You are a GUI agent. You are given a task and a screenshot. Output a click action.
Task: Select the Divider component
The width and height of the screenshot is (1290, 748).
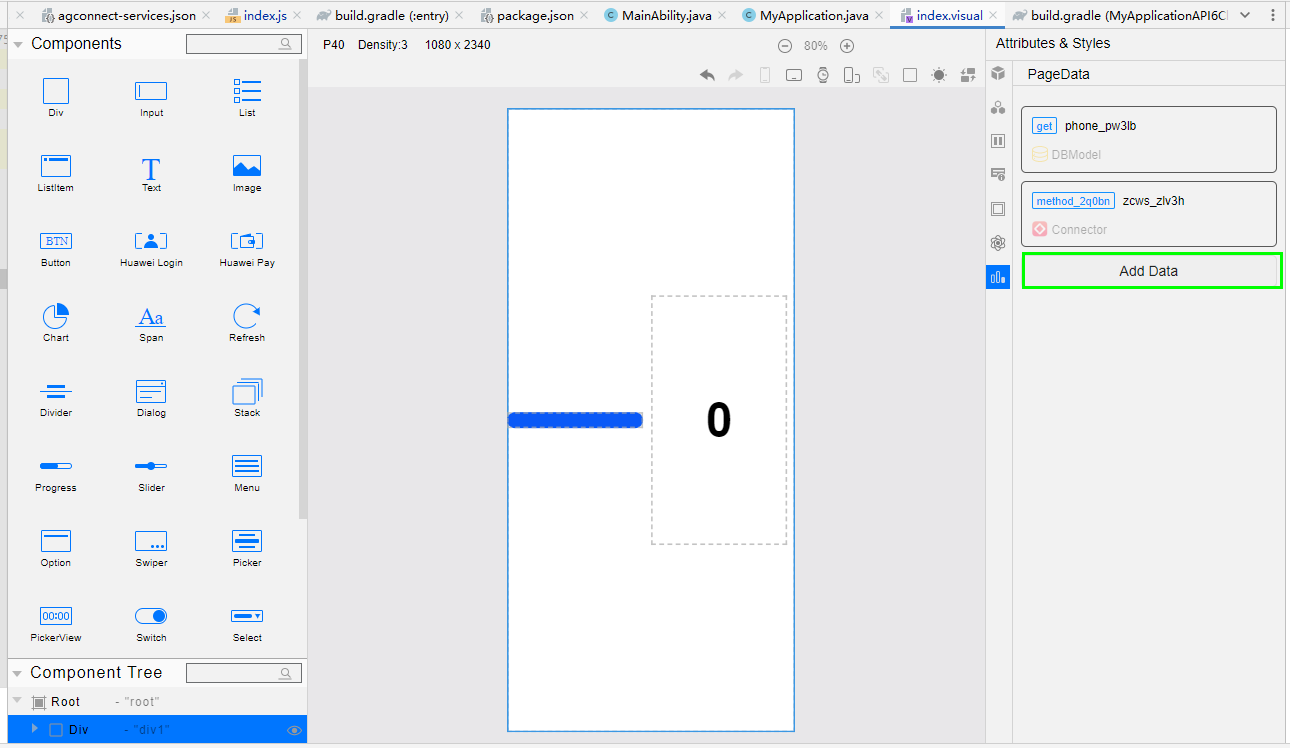pos(56,398)
